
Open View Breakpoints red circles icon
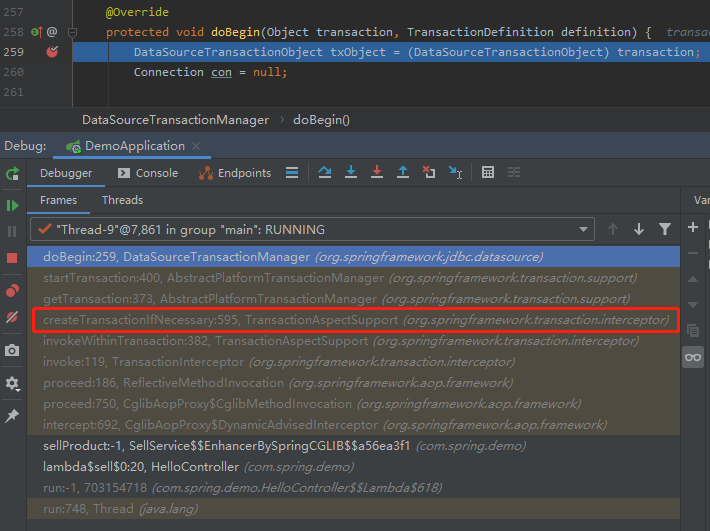[x=12, y=291]
